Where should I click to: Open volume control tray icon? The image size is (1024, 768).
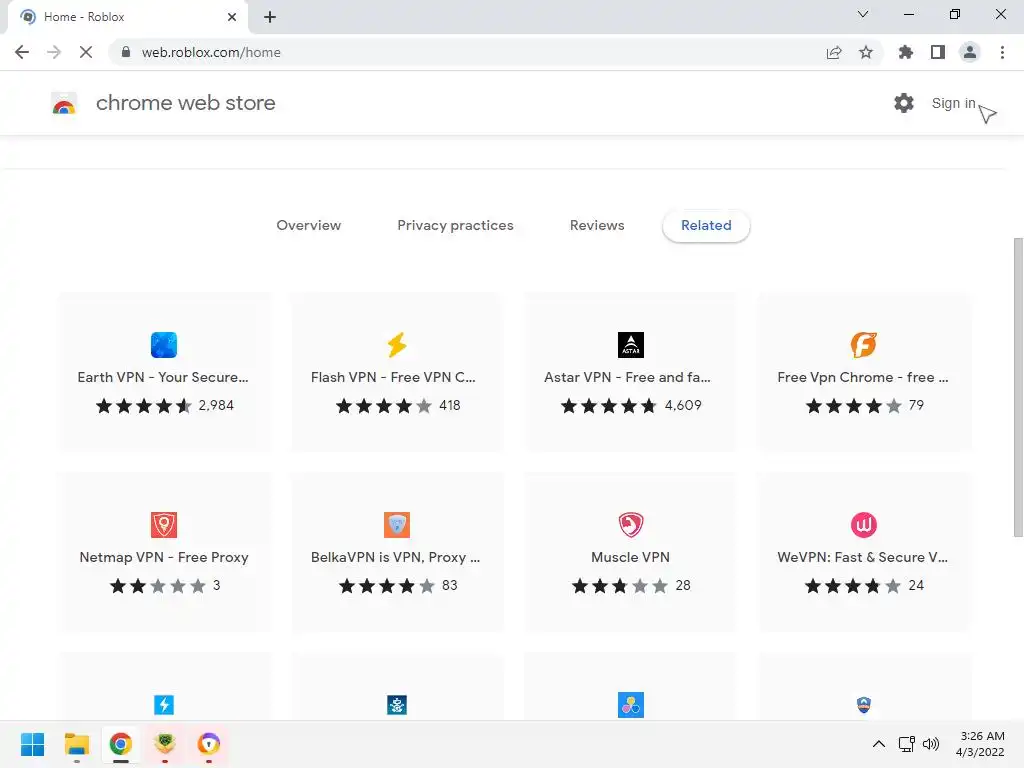(x=931, y=744)
